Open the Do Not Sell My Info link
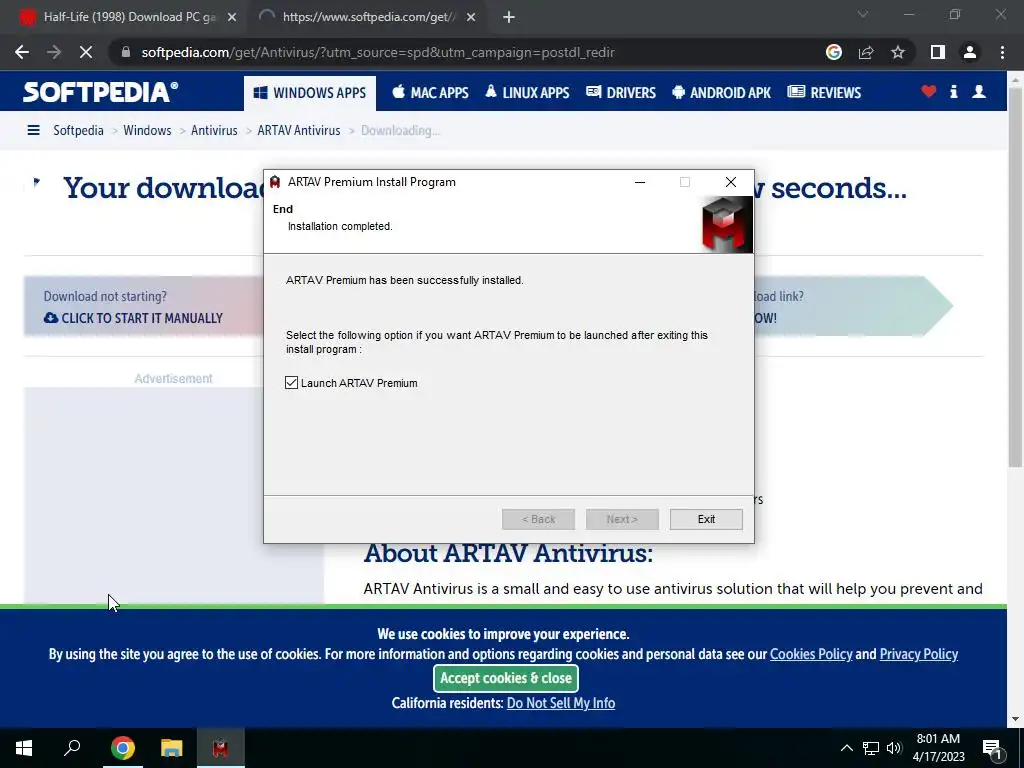 (x=560, y=703)
